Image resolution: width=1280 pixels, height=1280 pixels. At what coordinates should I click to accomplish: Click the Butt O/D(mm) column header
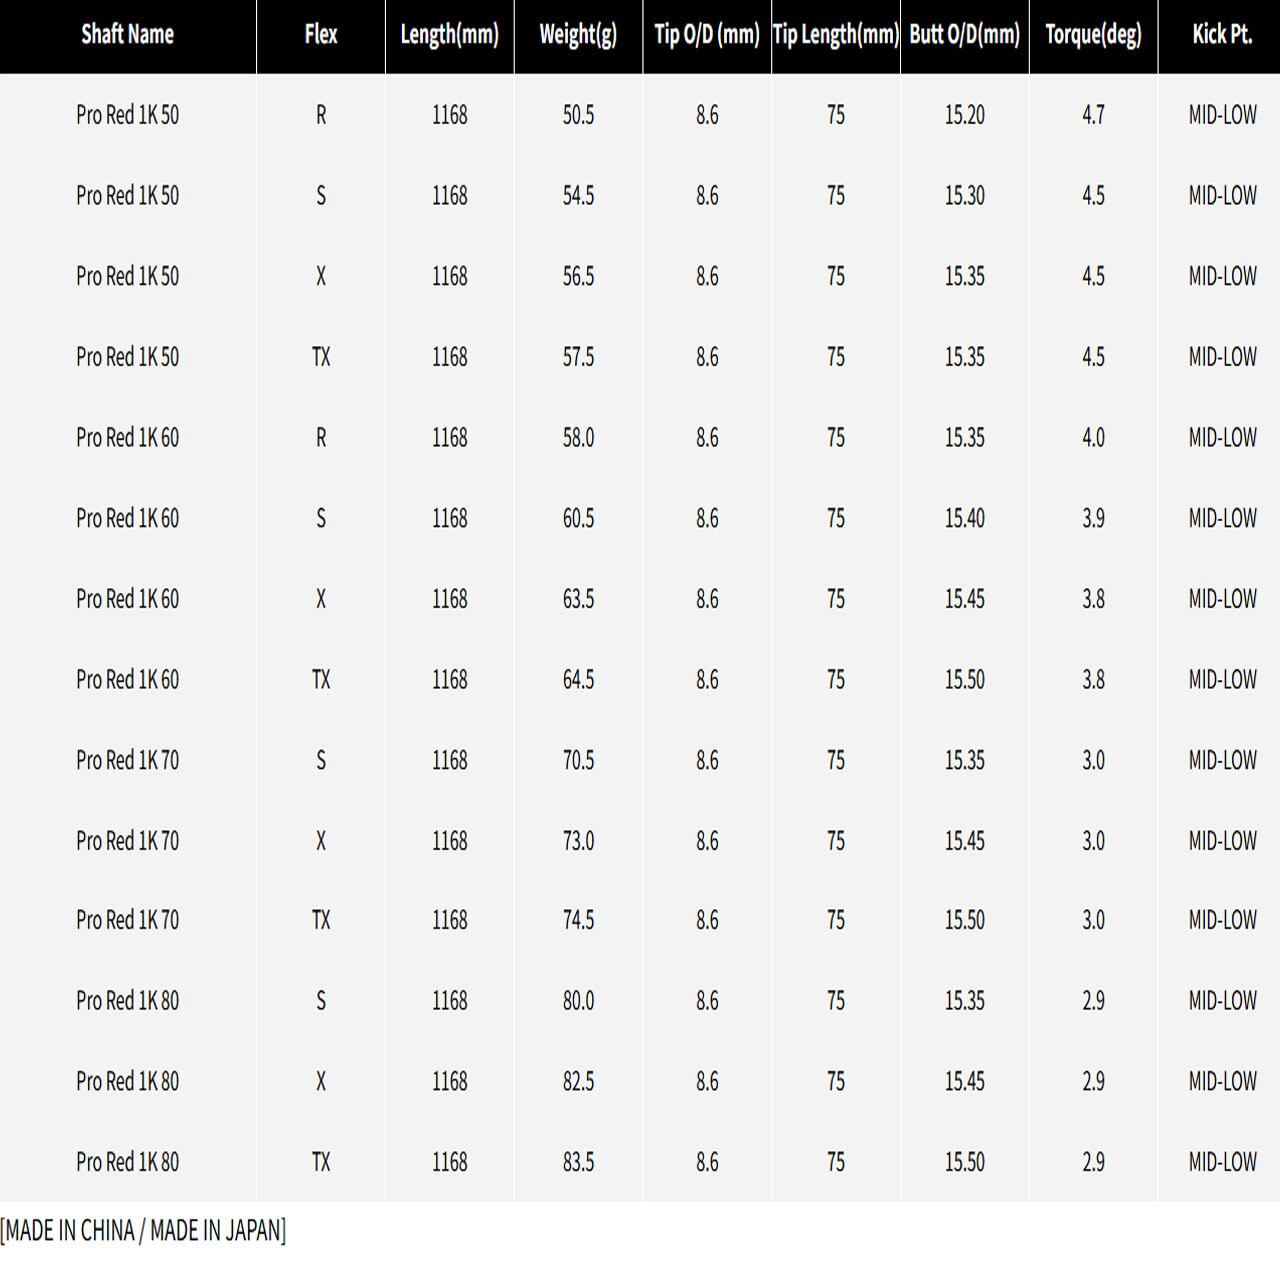click(x=964, y=34)
